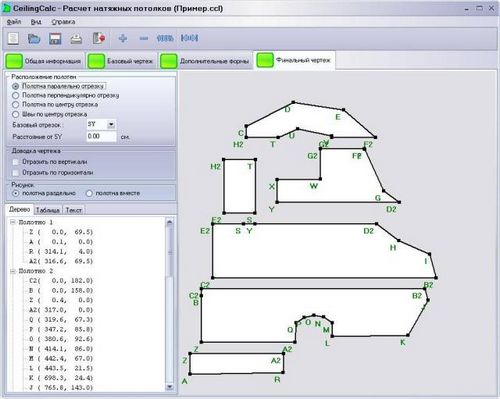The height and width of the screenshot is (399, 500).
Task: Exit the program via the door icon
Action: tap(99, 38)
